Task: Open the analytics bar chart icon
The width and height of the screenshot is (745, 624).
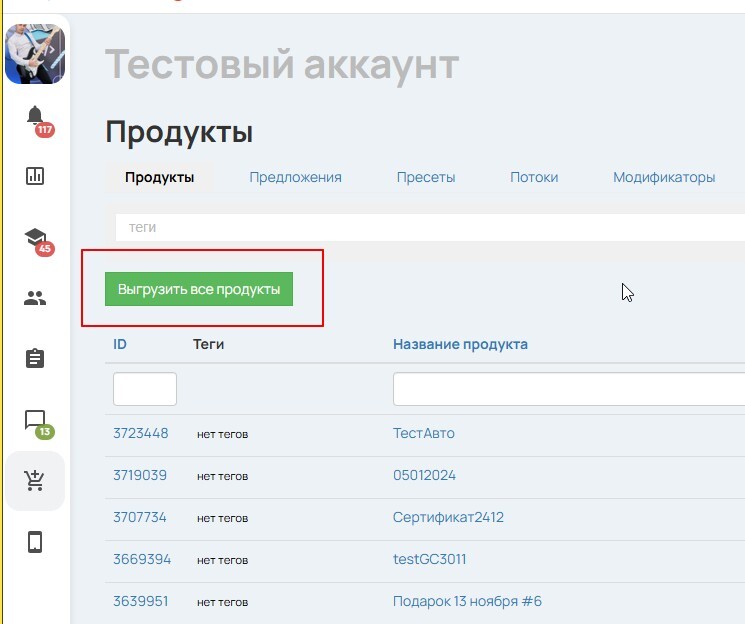Action: pyautogui.click(x=35, y=176)
